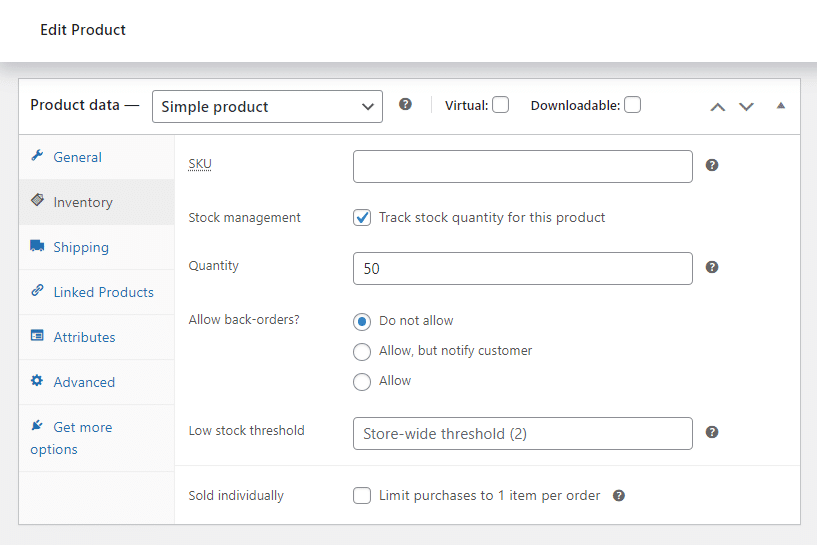Open the Attributes tab

click(96, 337)
